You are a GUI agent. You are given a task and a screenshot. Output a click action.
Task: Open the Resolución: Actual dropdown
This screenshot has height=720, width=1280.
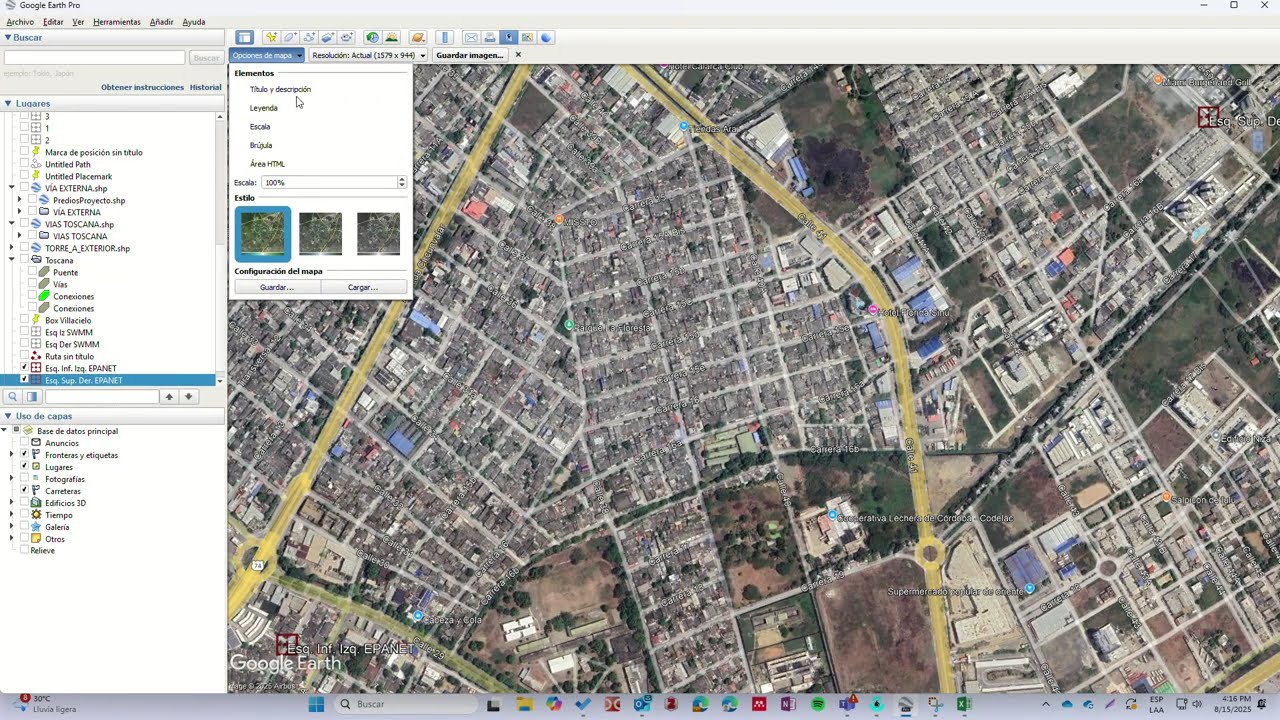click(368, 55)
